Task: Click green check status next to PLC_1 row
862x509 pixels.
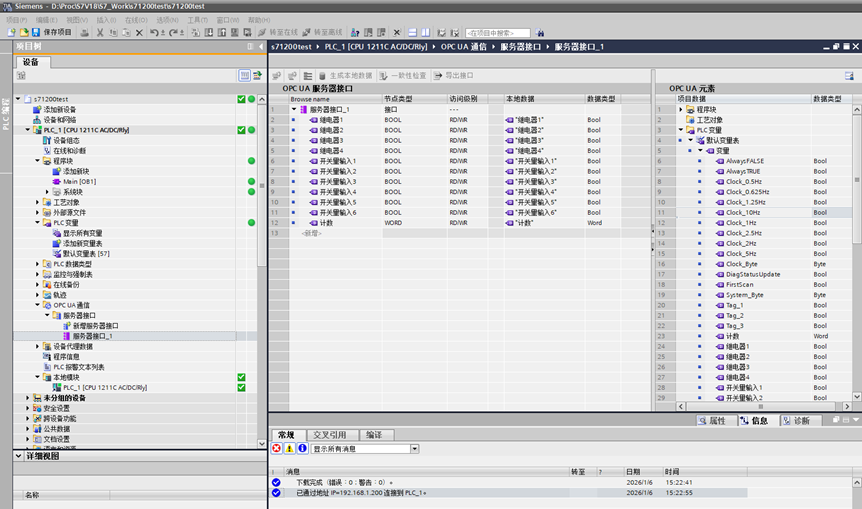Action: click(x=241, y=130)
